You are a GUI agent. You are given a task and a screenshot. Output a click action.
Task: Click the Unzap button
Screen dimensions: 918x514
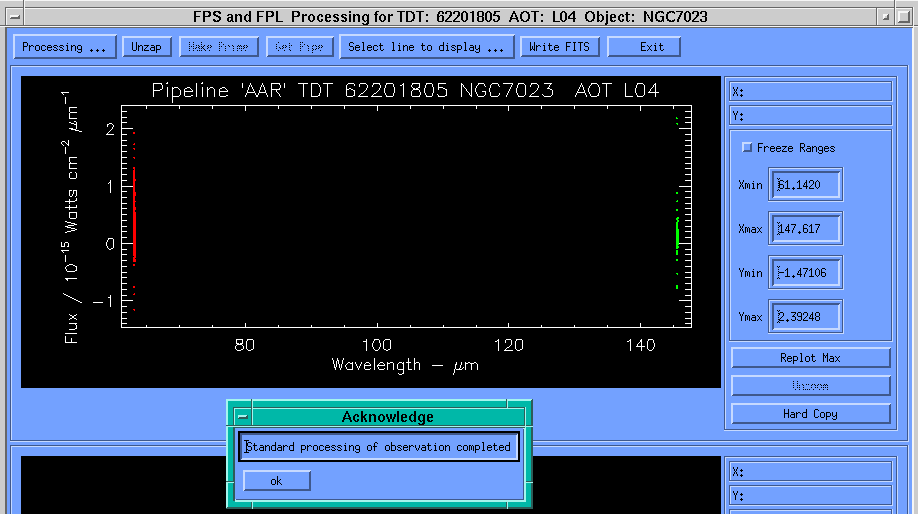coord(146,47)
